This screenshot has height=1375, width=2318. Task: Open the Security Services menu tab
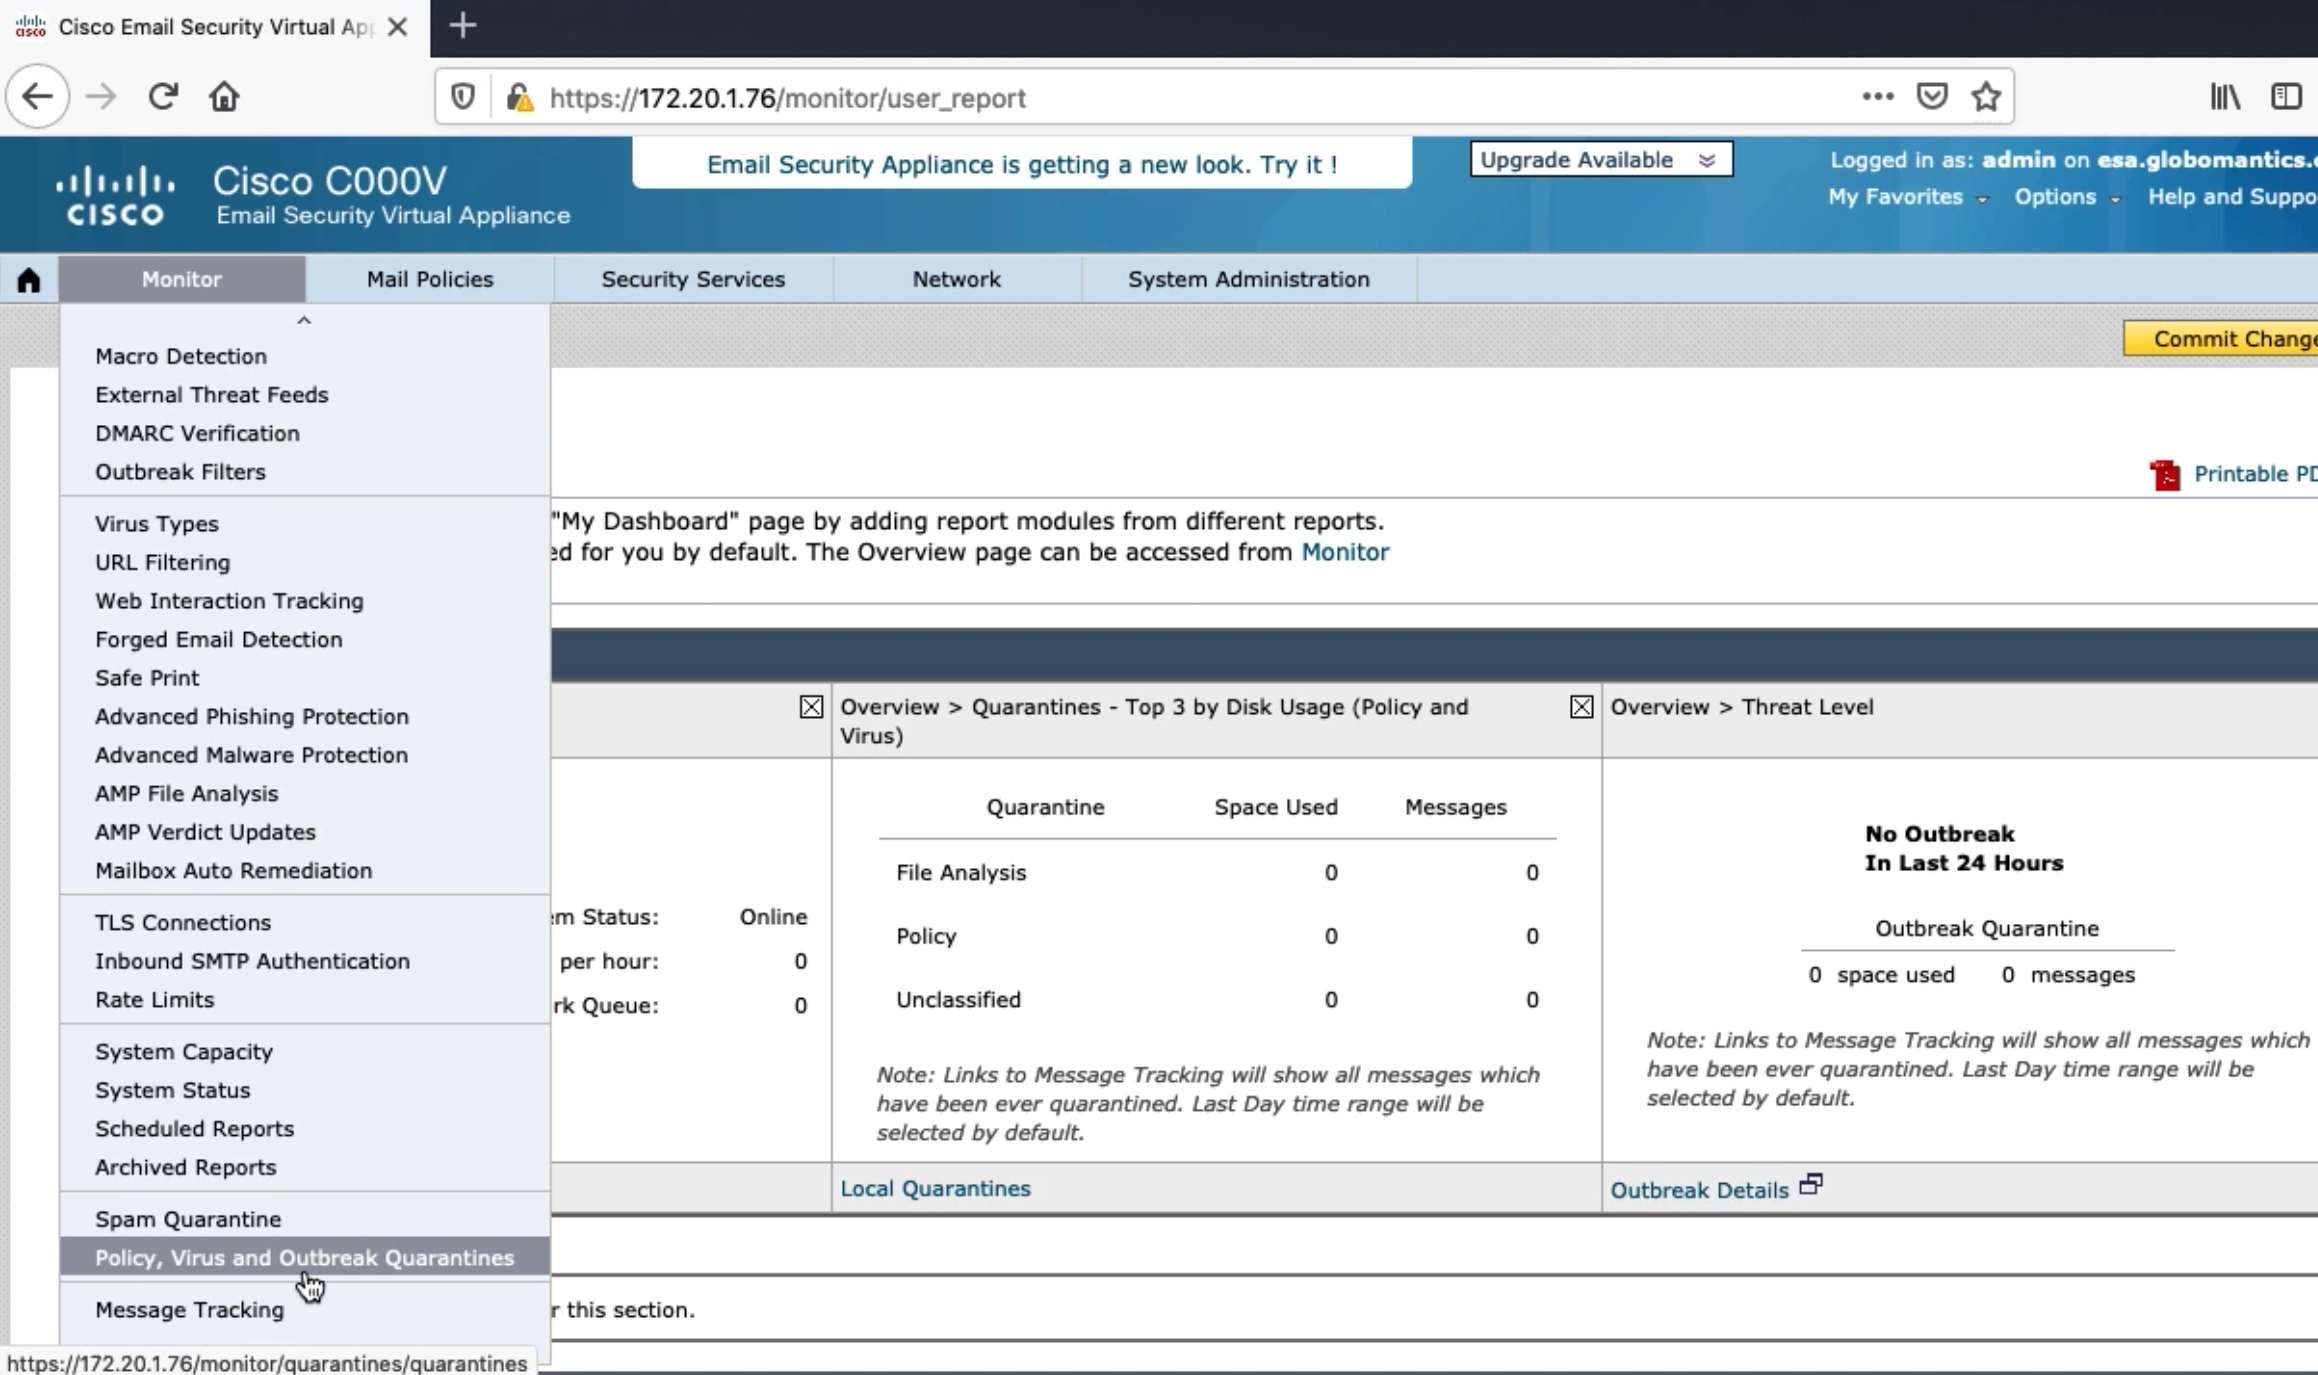(x=693, y=279)
